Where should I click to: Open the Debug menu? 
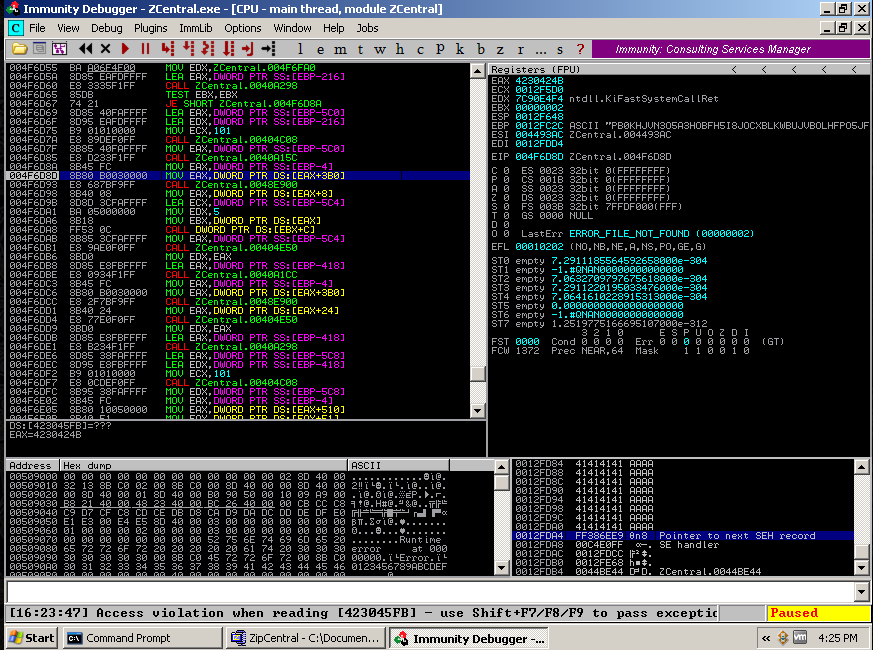pos(107,28)
